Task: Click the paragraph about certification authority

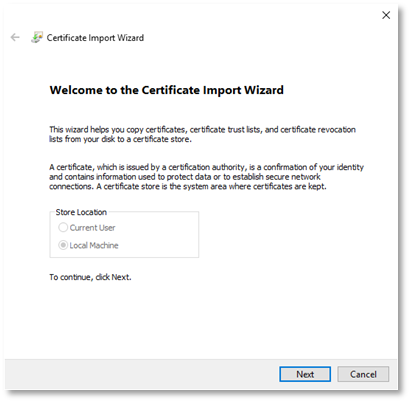Action: [x=206, y=176]
